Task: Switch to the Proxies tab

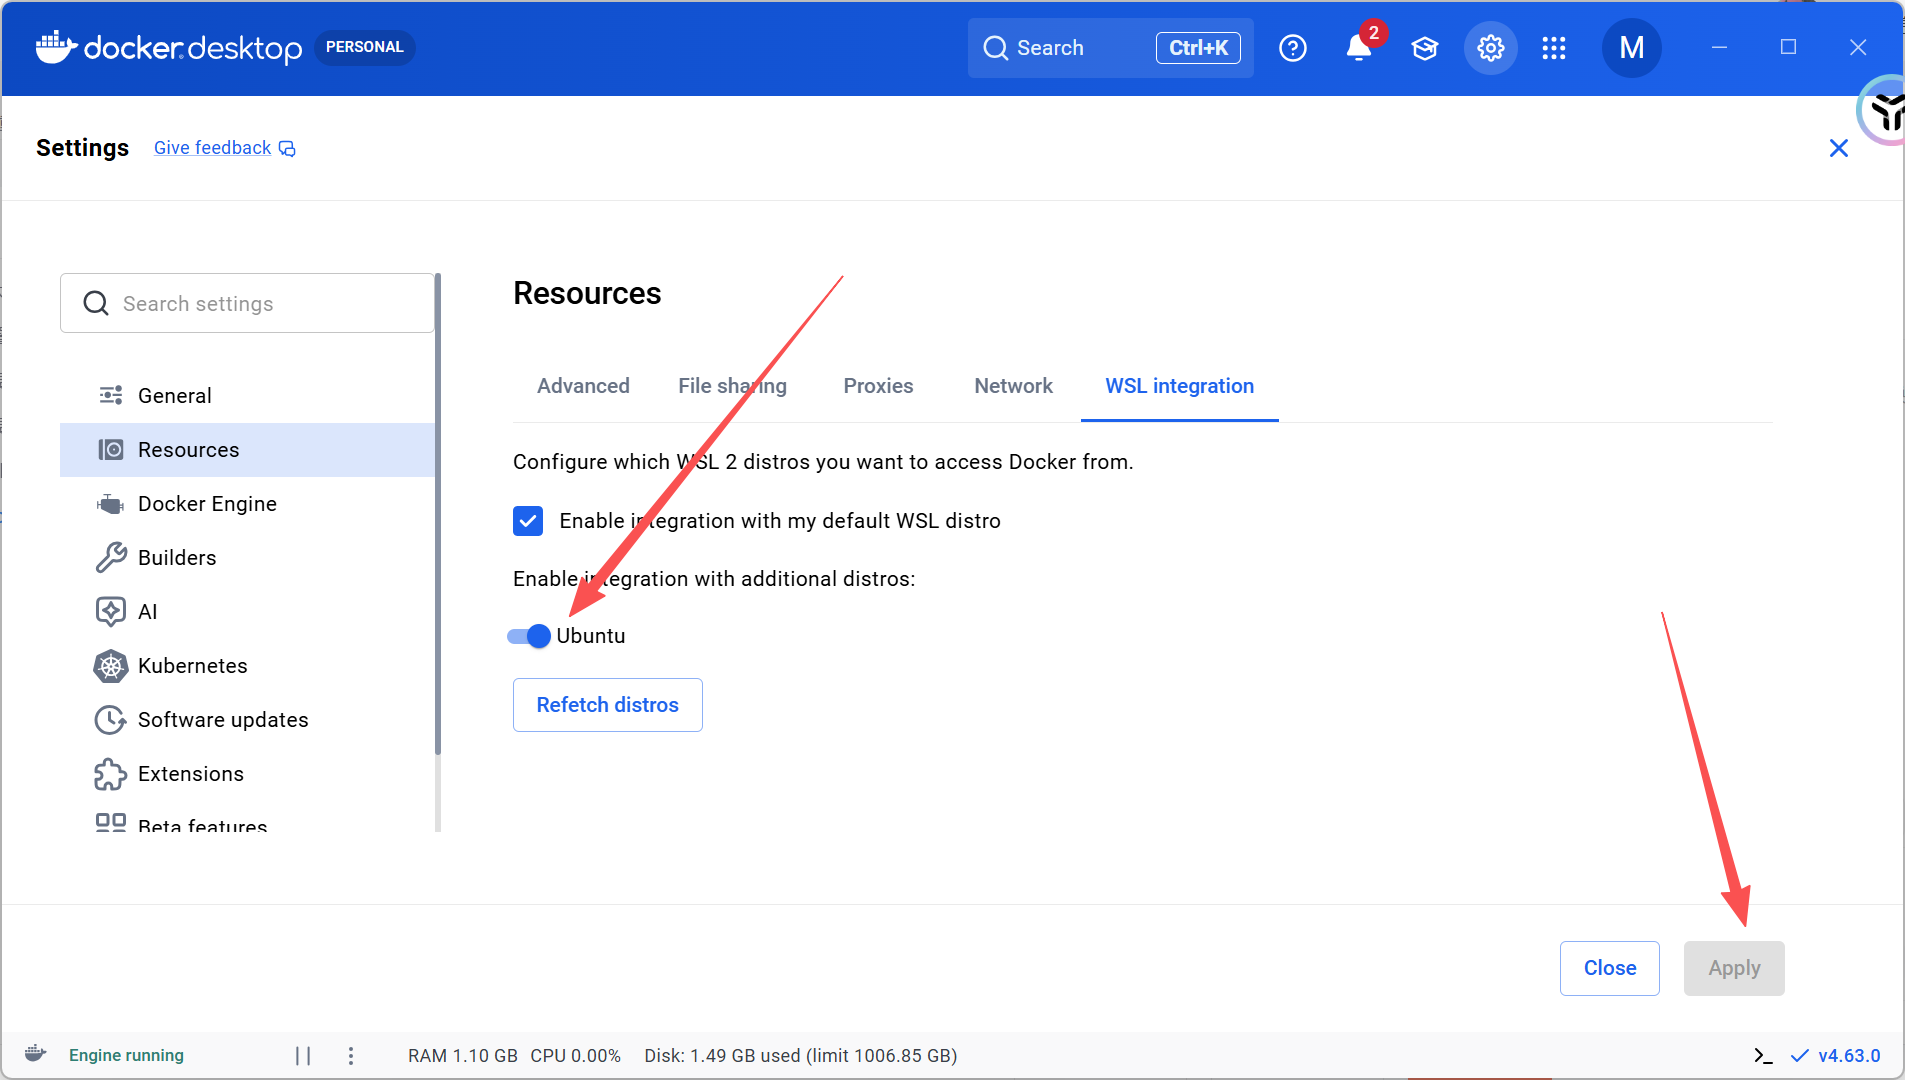Action: coord(878,386)
